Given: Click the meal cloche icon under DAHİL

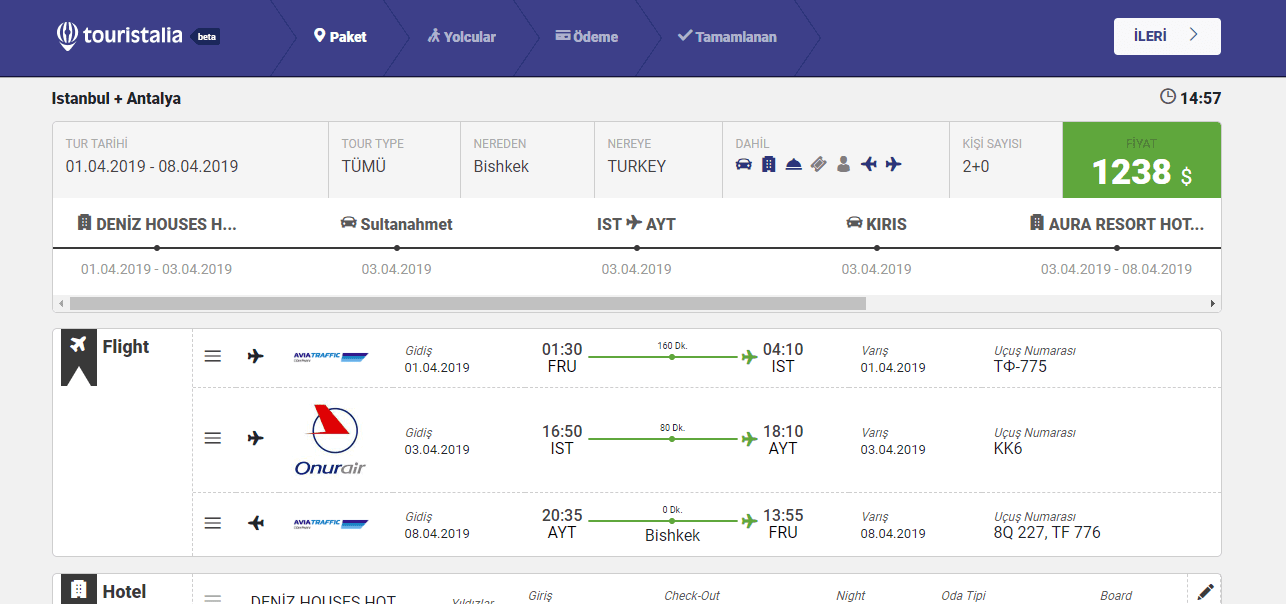Looking at the screenshot, I should click(793, 164).
